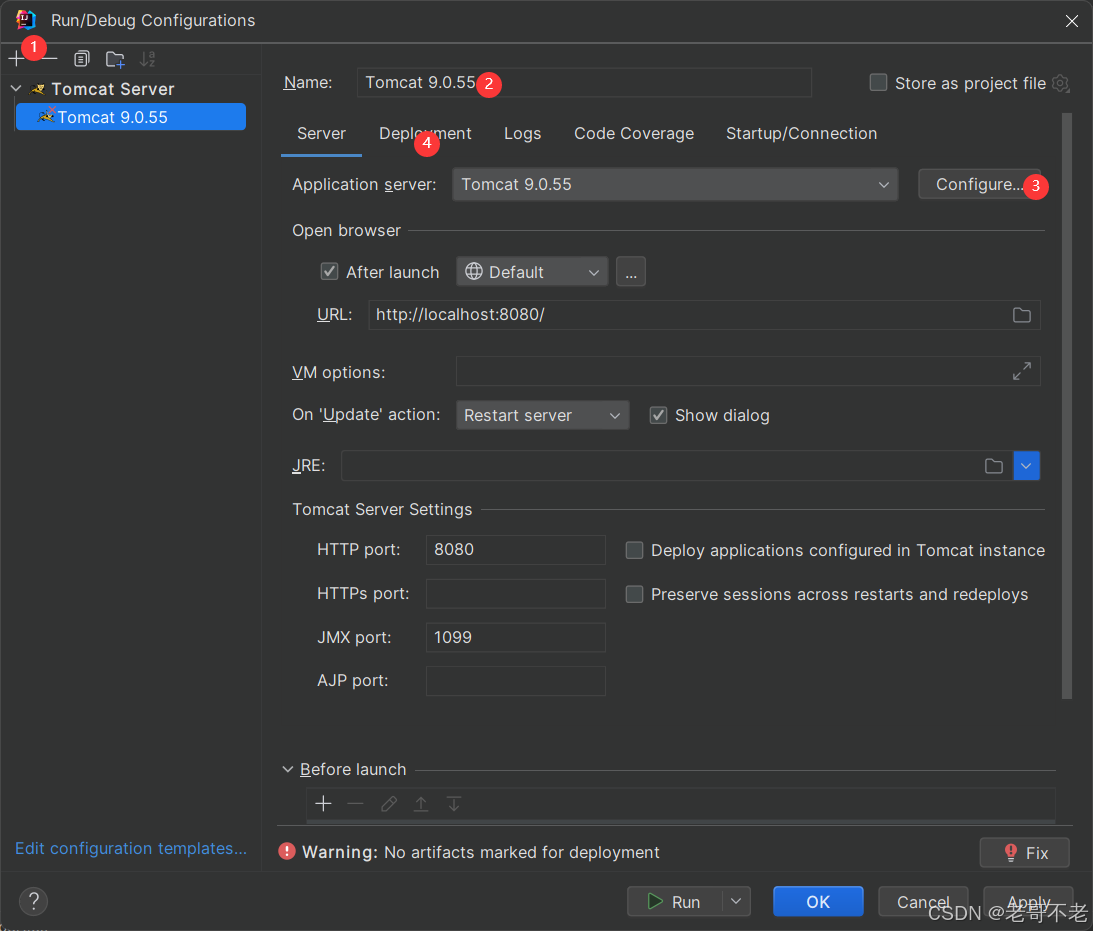Click the Name input field

tap(584, 83)
